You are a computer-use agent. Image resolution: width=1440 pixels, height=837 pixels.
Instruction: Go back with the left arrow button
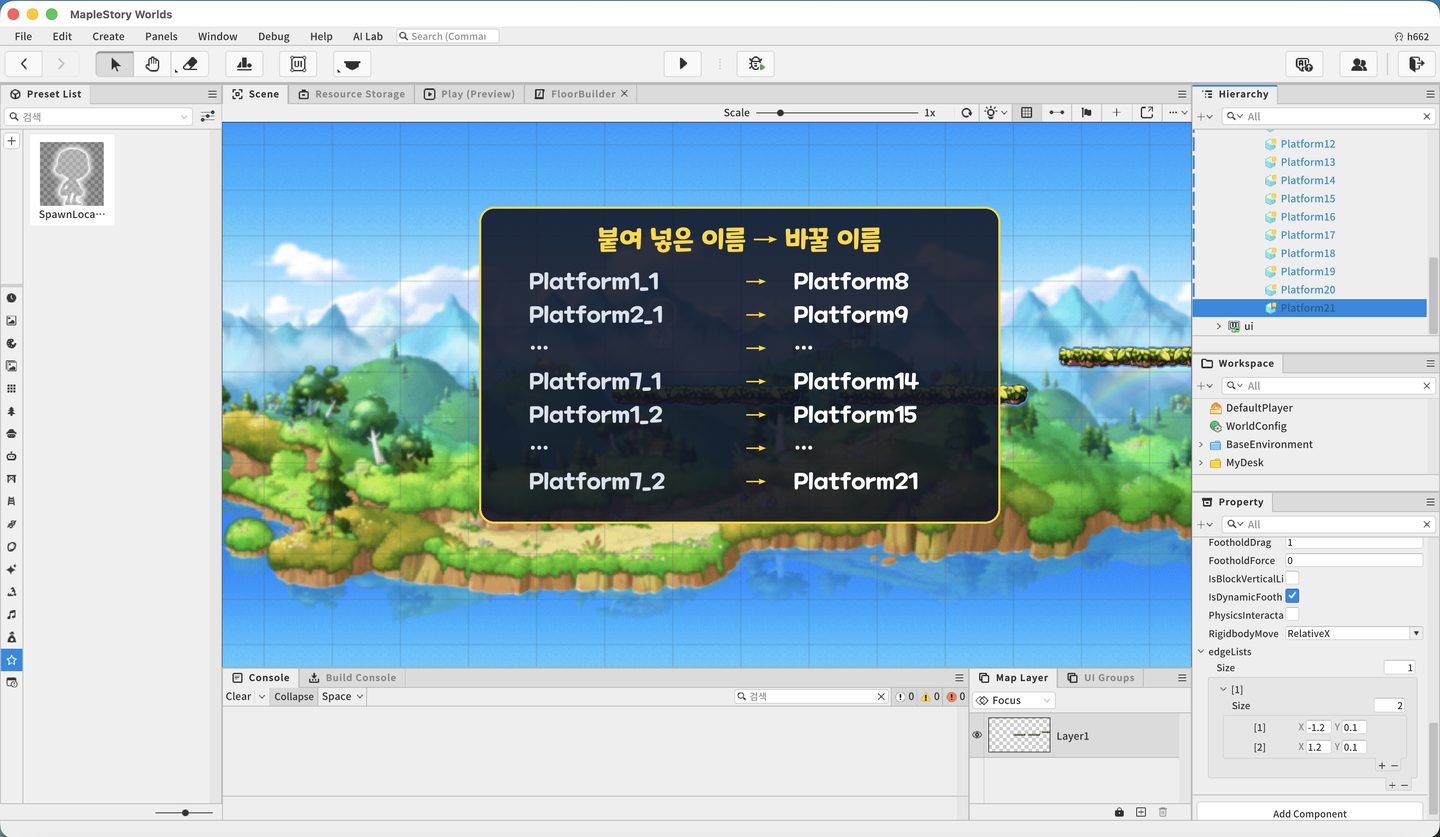[x=24, y=64]
